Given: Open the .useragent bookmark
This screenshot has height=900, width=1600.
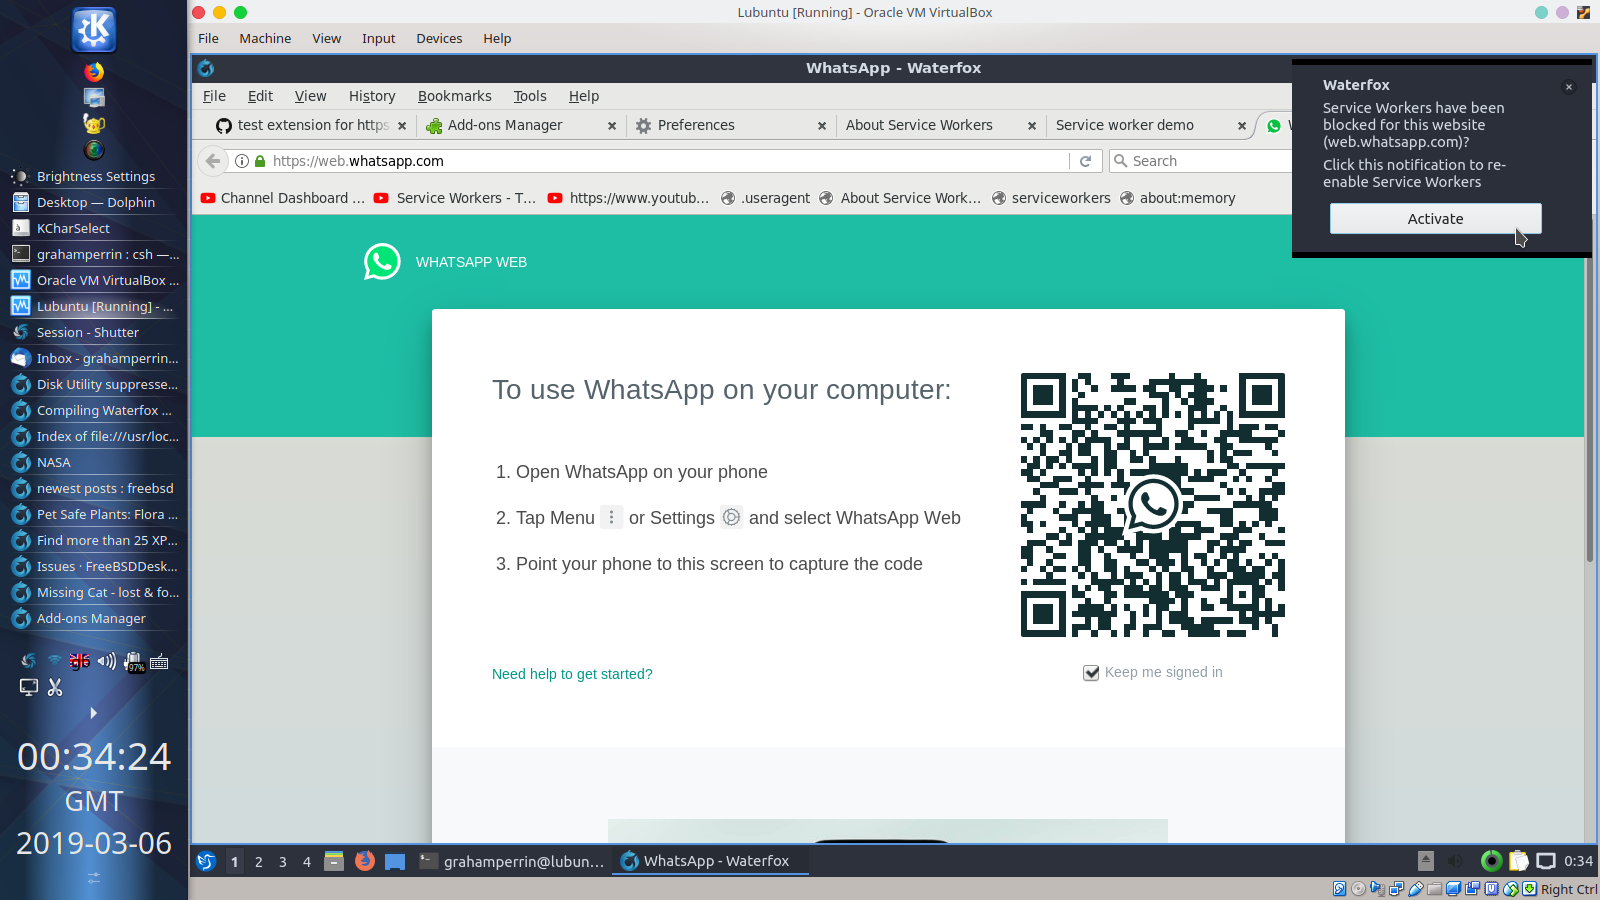Looking at the screenshot, I should coord(765,198).
